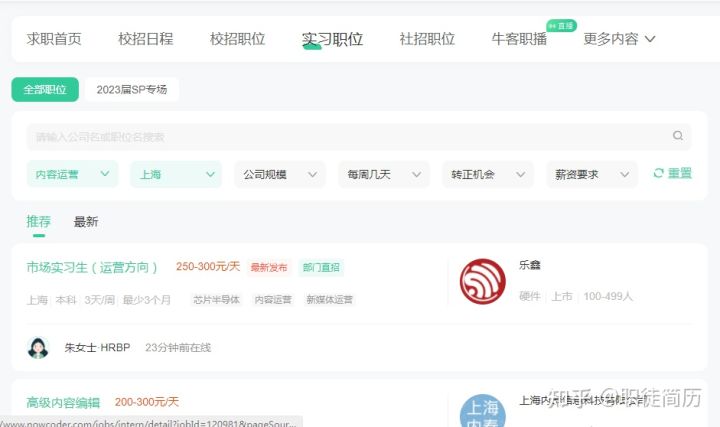Click the 最少3个月 duration text
The image size is (720, 427).
tap(147, 300)
